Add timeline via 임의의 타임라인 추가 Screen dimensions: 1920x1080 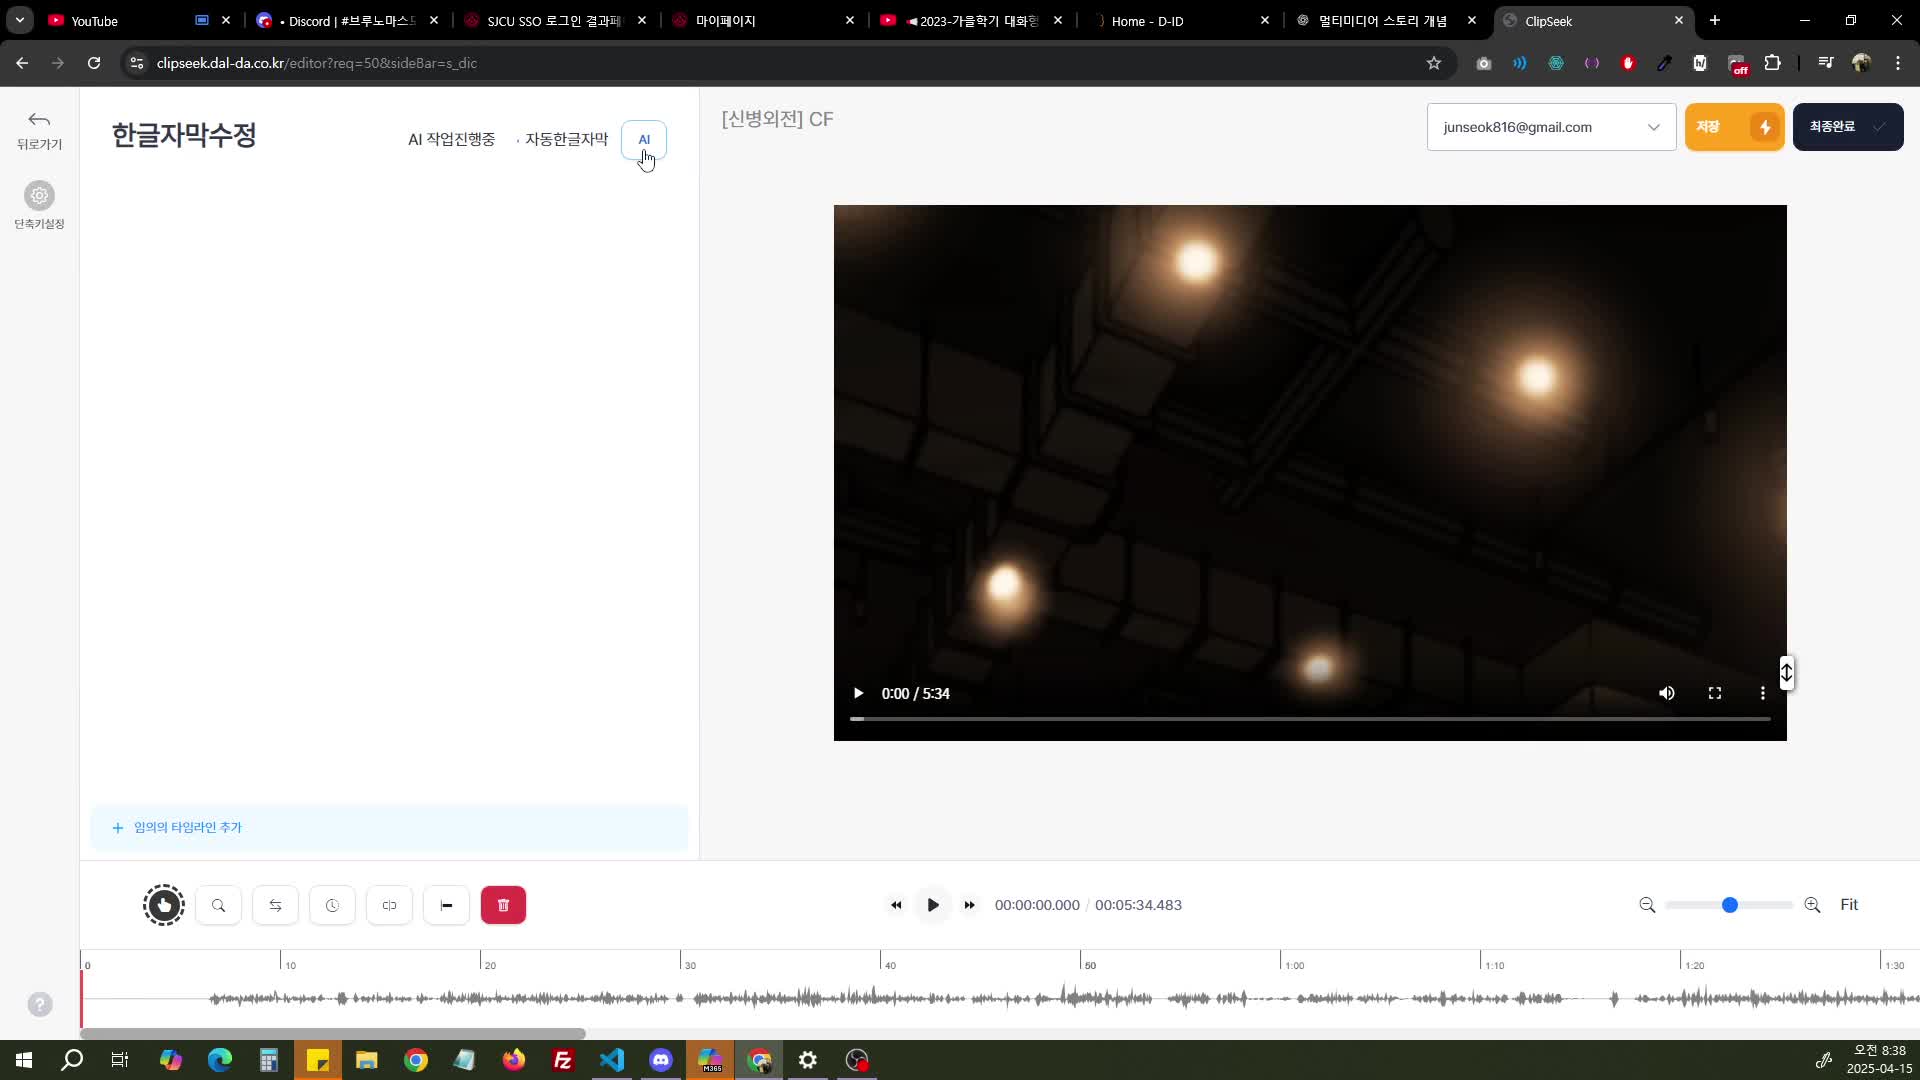(389, 828)
